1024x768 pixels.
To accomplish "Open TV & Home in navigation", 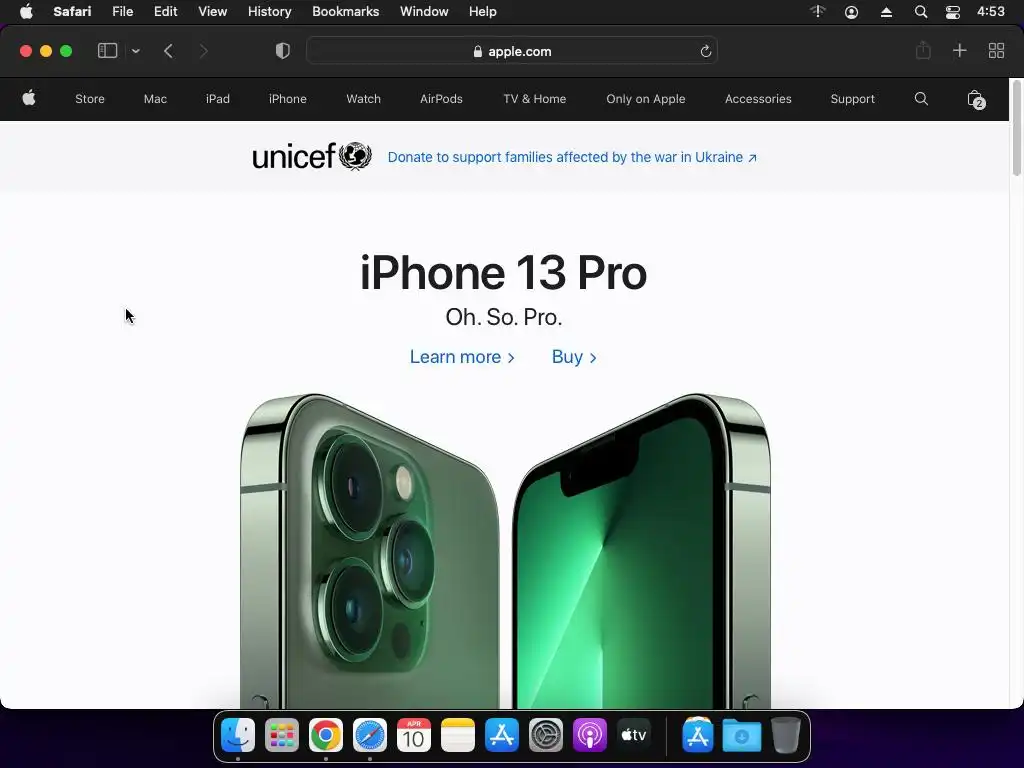I will [534, 99].
